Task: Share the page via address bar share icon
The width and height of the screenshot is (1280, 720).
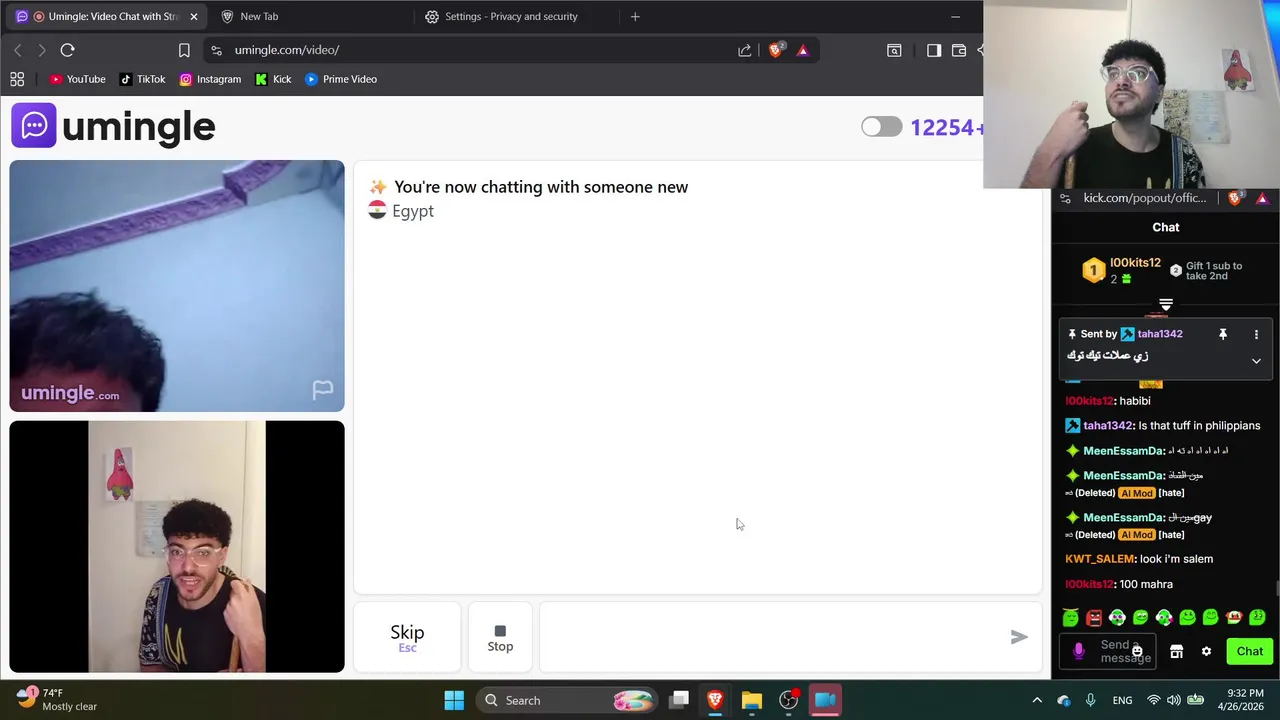Action: pyautogui.click(x=745, y=50)
